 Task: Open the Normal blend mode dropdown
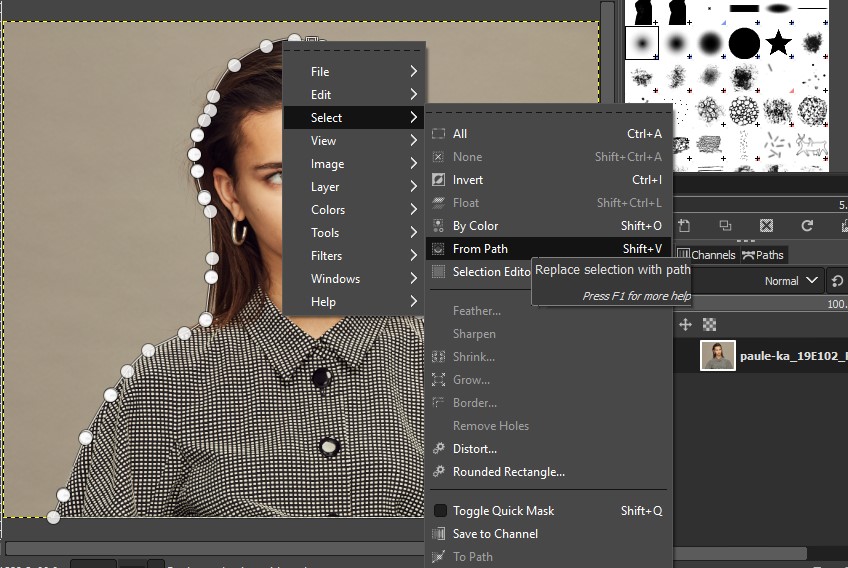(791, 281)
